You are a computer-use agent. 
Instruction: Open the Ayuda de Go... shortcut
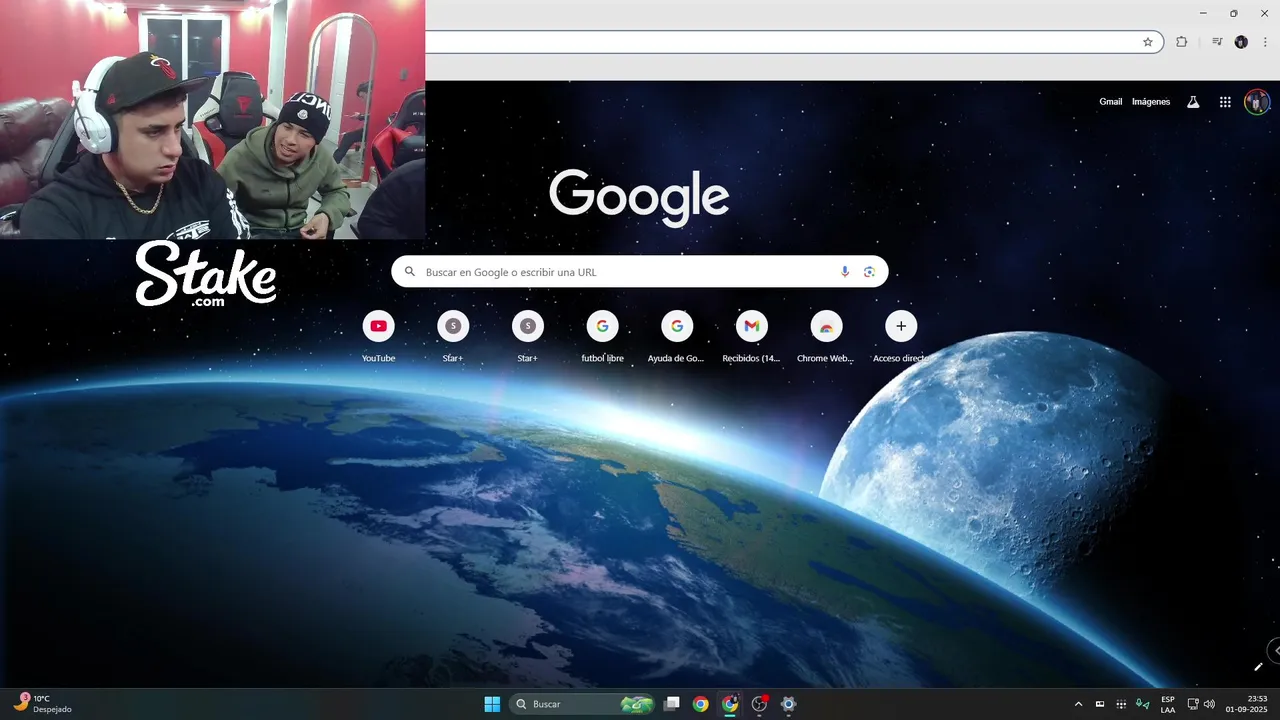click(x=677, y=337)
